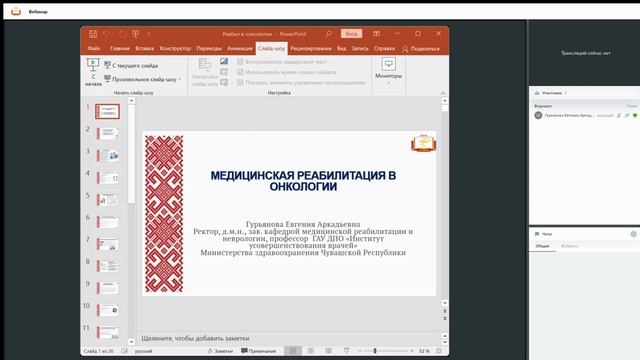Open the Конструктор ribbon tab
Screen dimensions: 640x360
pyautogui.click(x=175, y=48)
